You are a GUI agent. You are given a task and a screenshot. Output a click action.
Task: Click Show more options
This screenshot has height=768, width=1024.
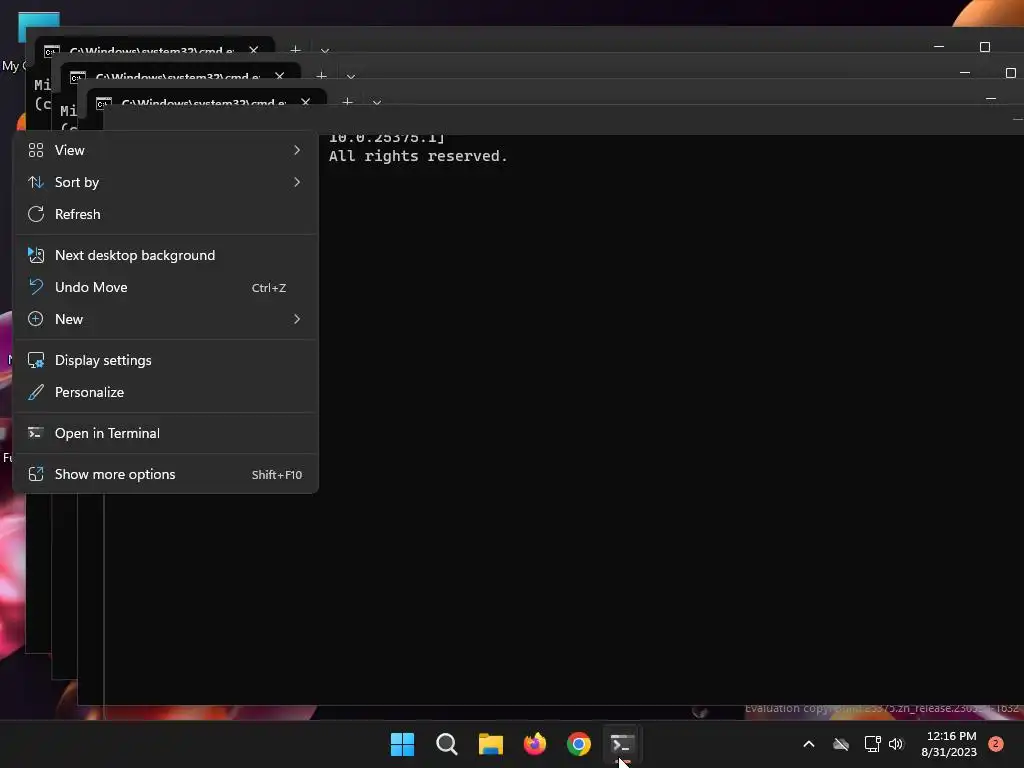coord(165,475)
